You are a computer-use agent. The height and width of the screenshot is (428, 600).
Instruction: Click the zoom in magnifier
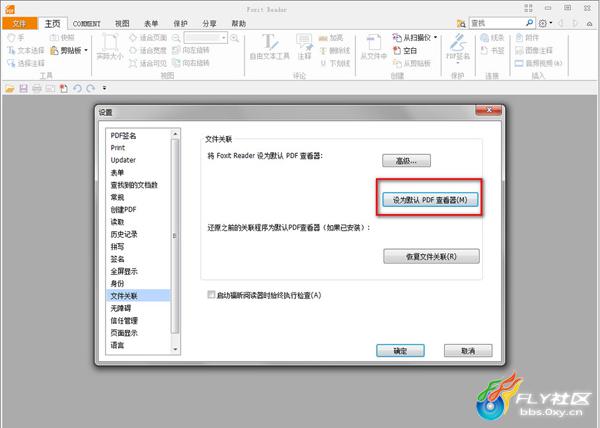[234, 37]
